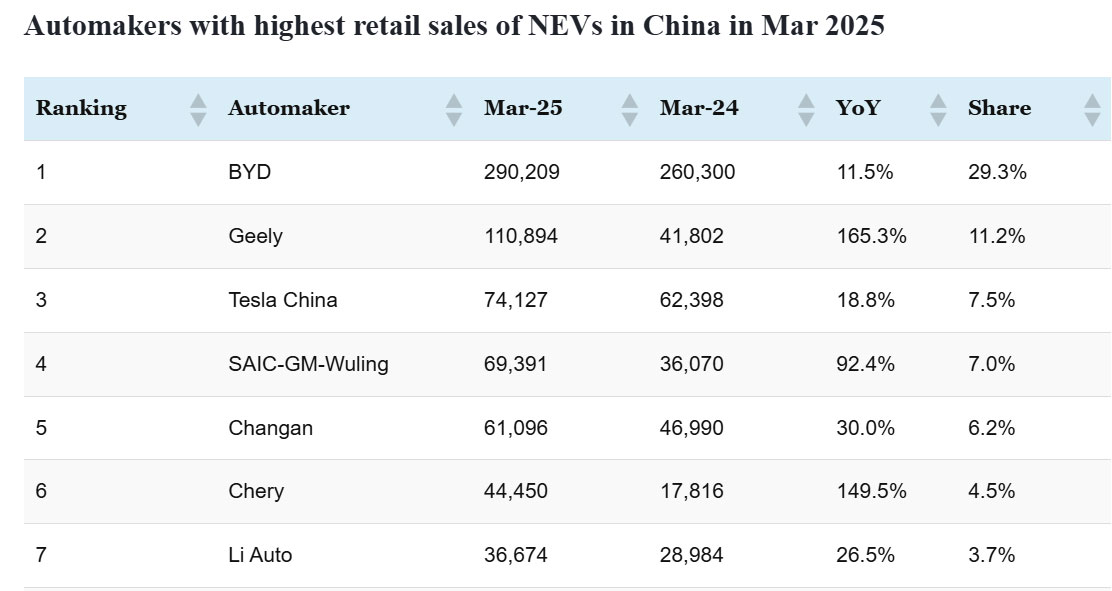
Task: Click Li Auto's 3.7% share cell
Action: tap(991, 555)
